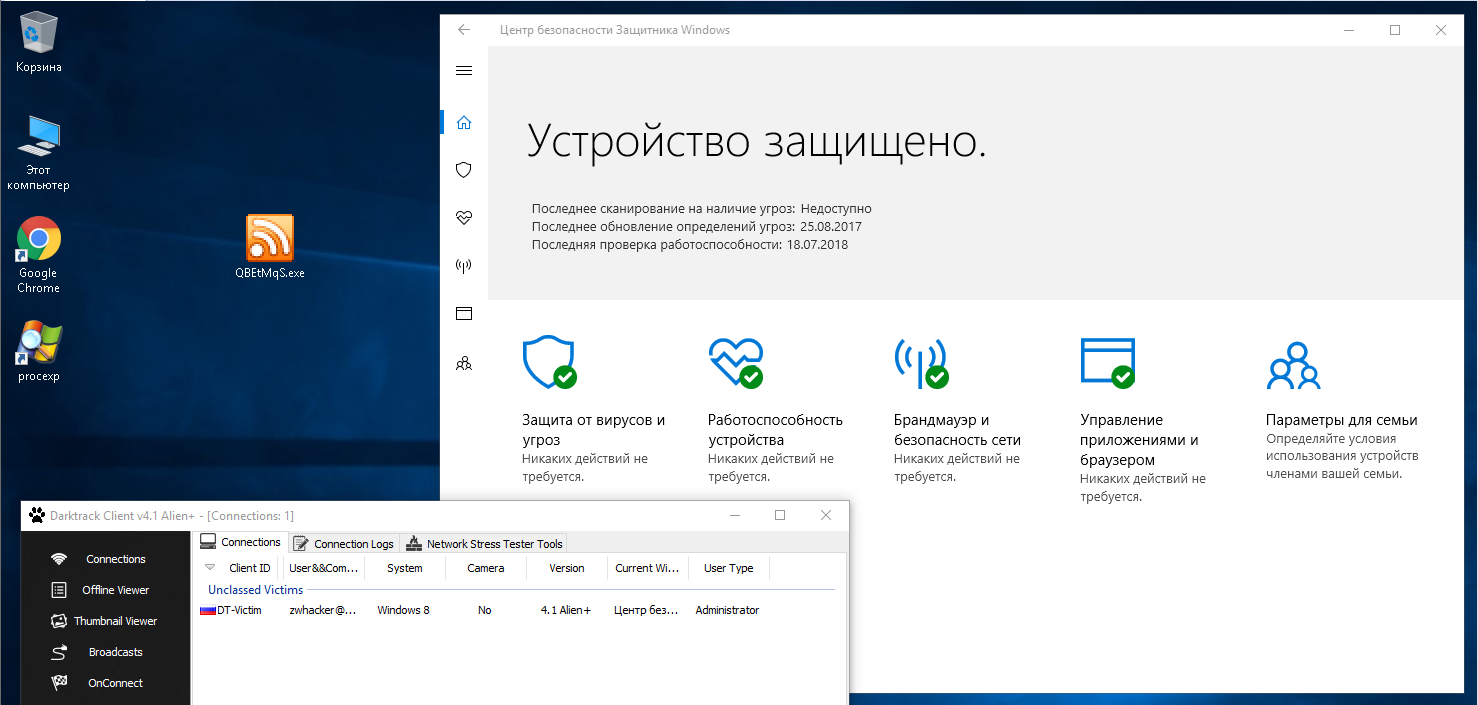Open the heart device health sidebar icon
Viewport: 1478px width, 705px height.
click(x=463, y=217)
